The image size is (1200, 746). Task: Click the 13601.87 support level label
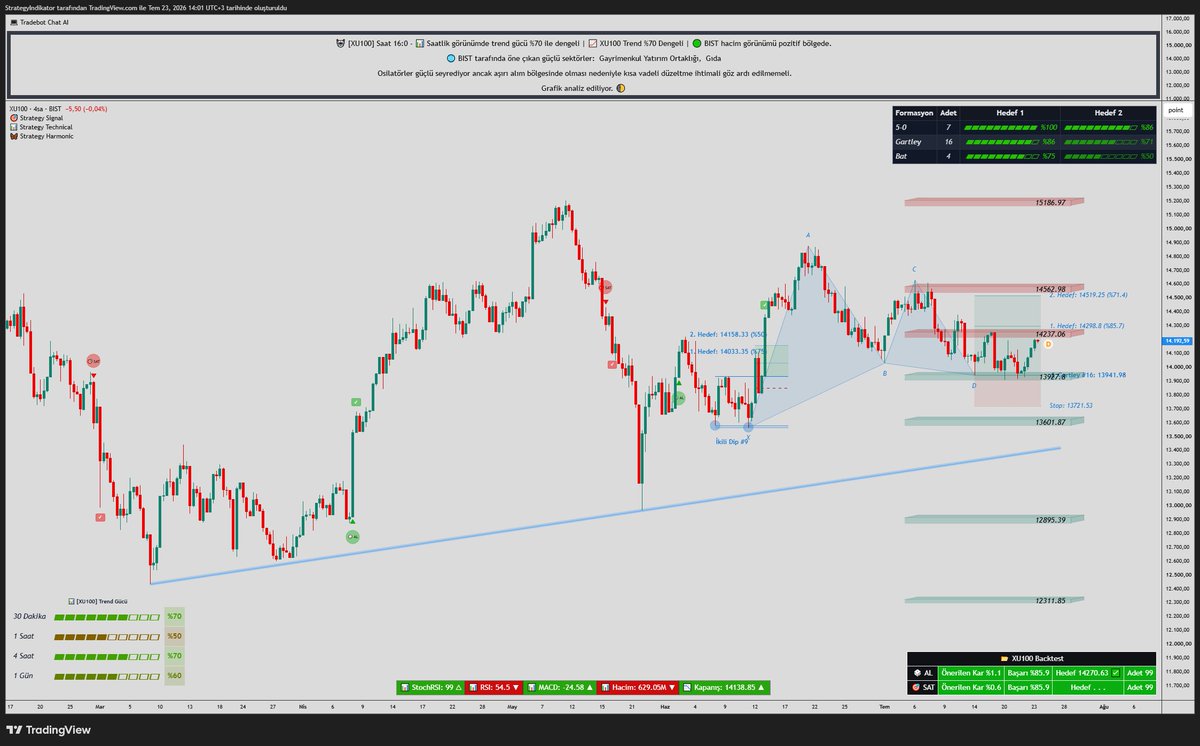1050,422
